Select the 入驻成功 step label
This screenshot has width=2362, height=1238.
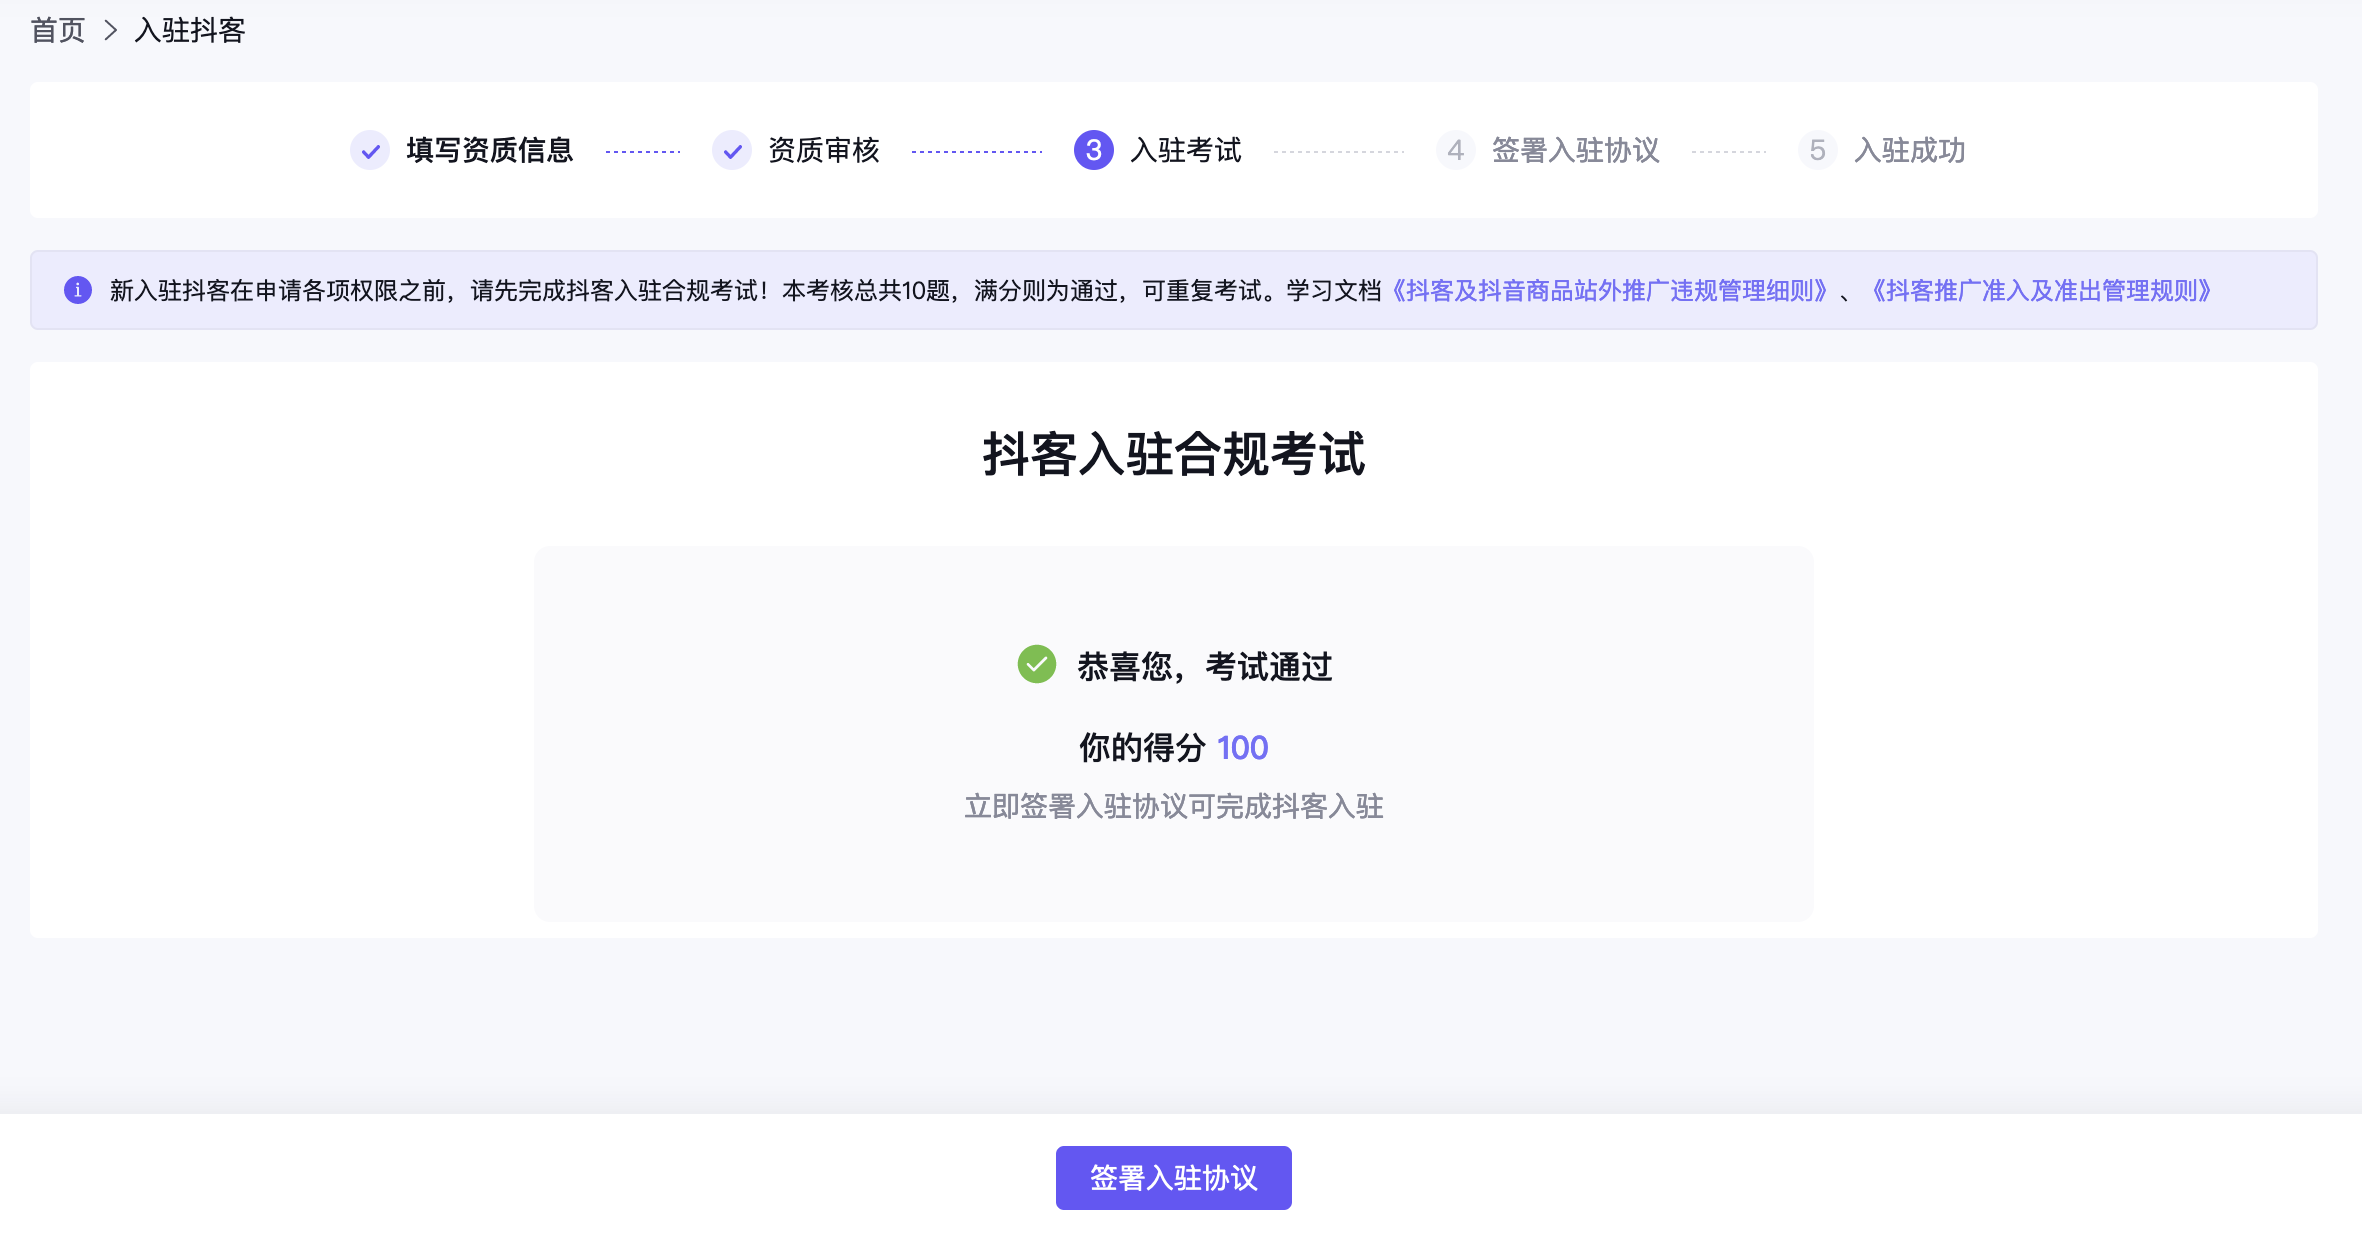[1910, 150]
